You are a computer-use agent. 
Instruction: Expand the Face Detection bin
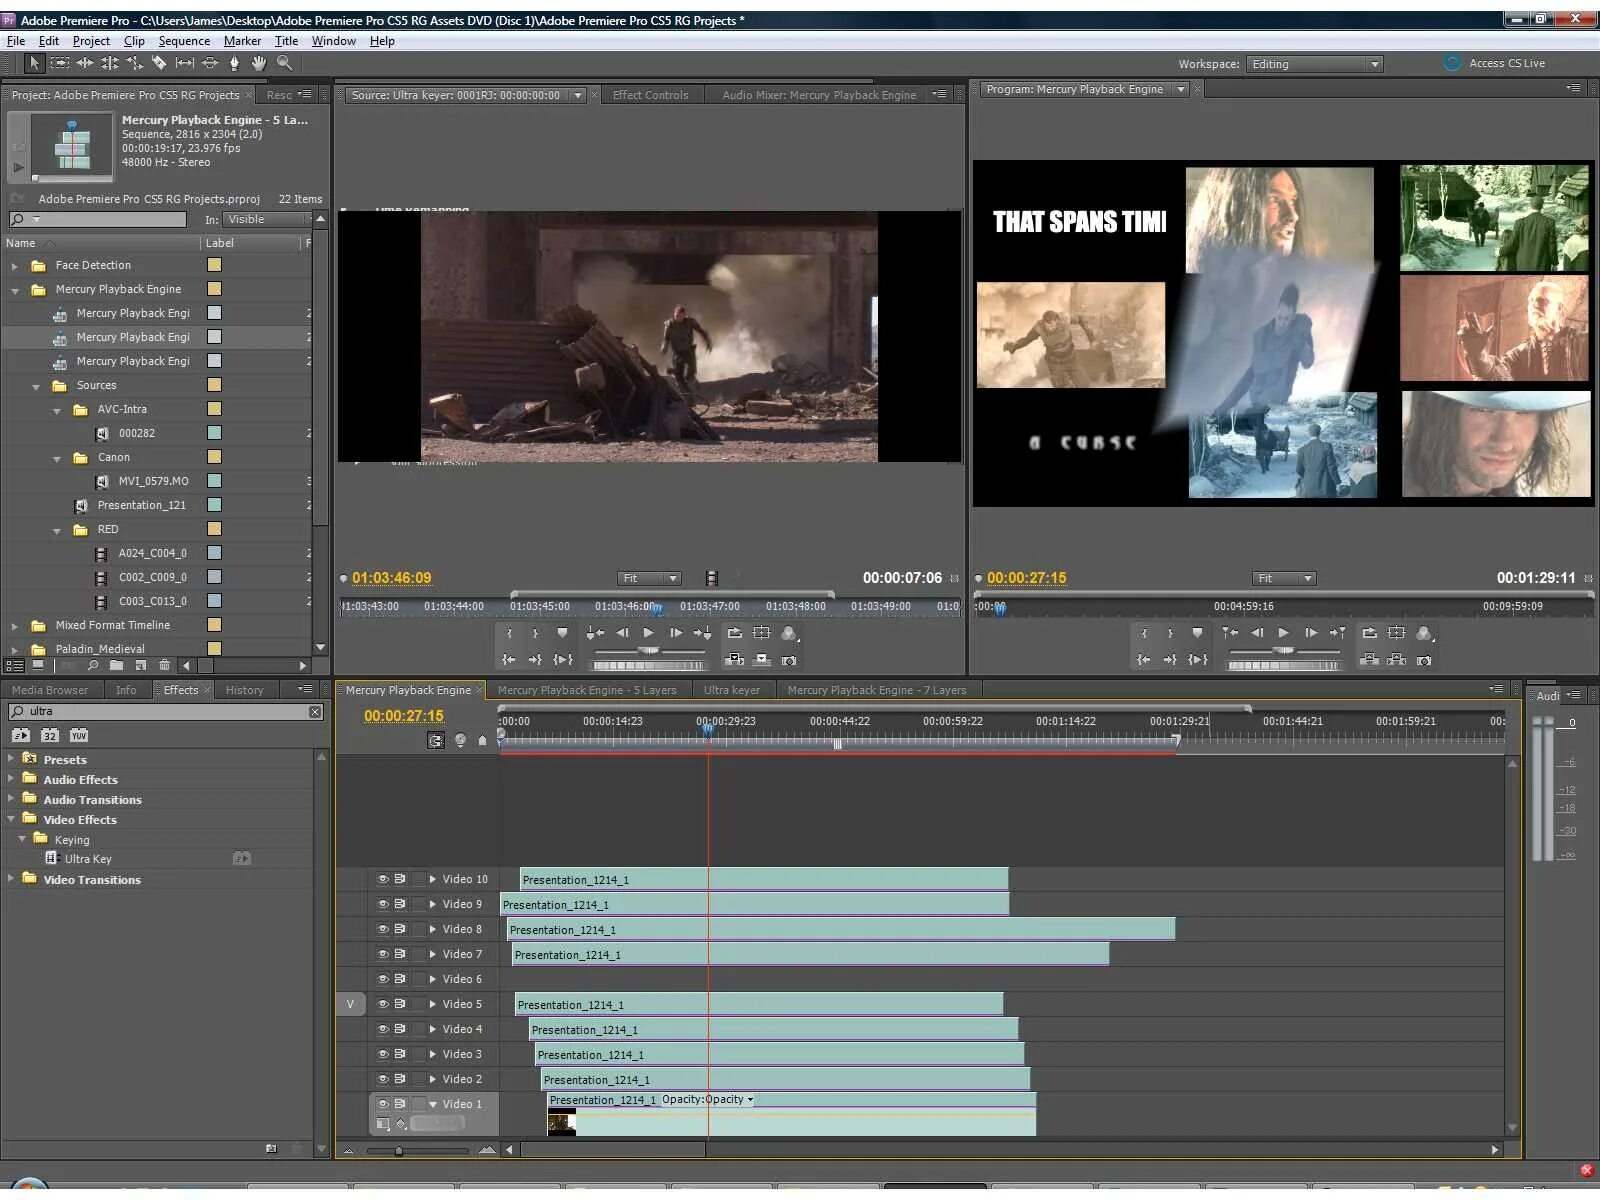point(14,266)
